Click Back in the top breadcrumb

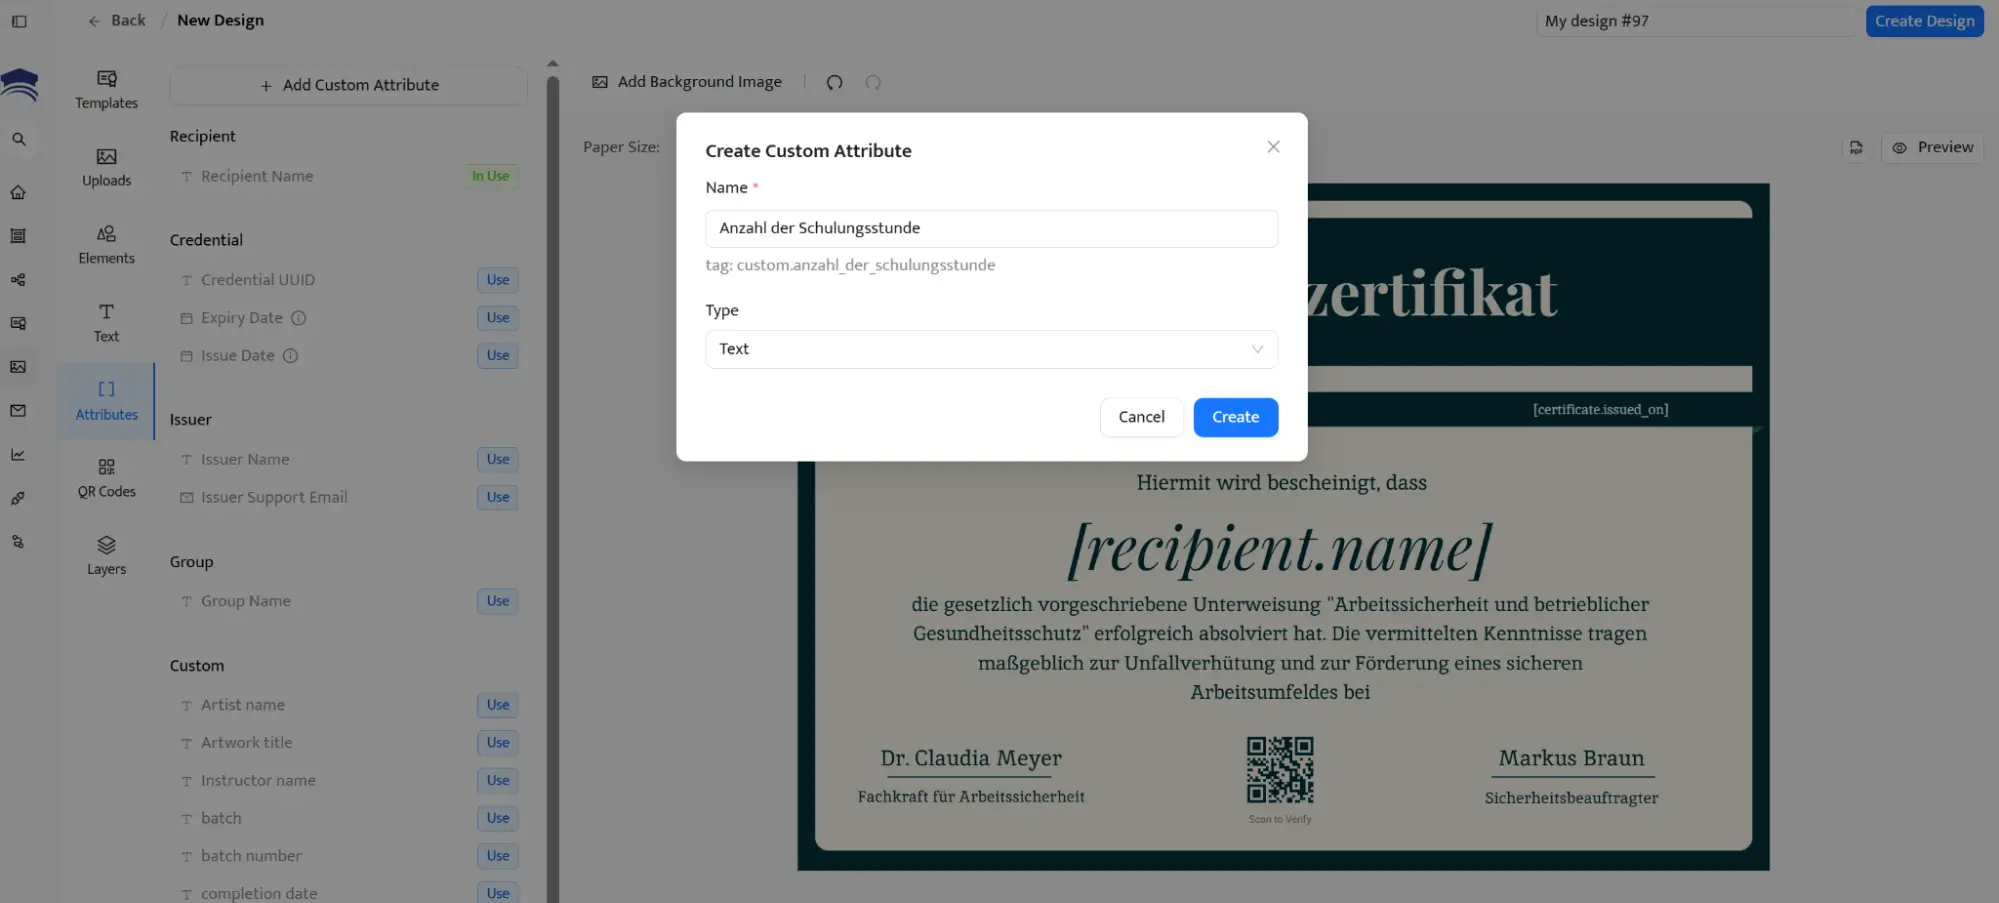pyautogui.click(x=116, y=20)
